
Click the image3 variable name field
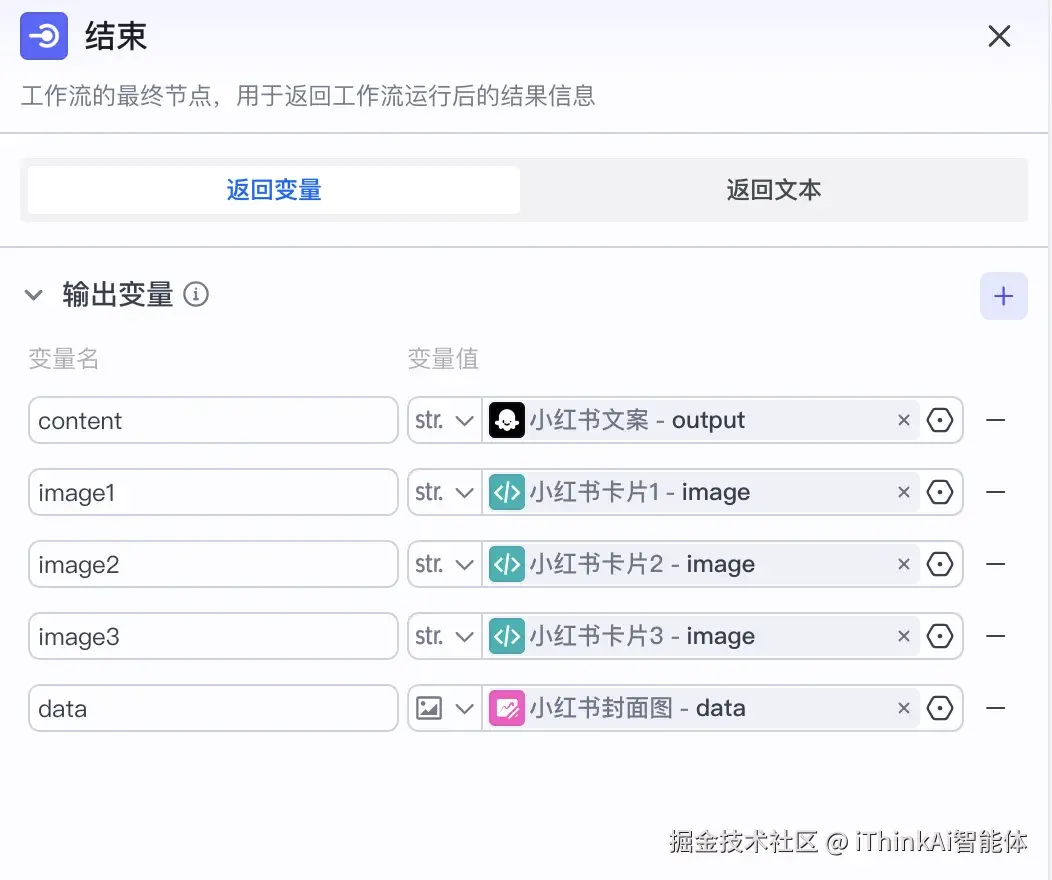click(x=213, y=636)
